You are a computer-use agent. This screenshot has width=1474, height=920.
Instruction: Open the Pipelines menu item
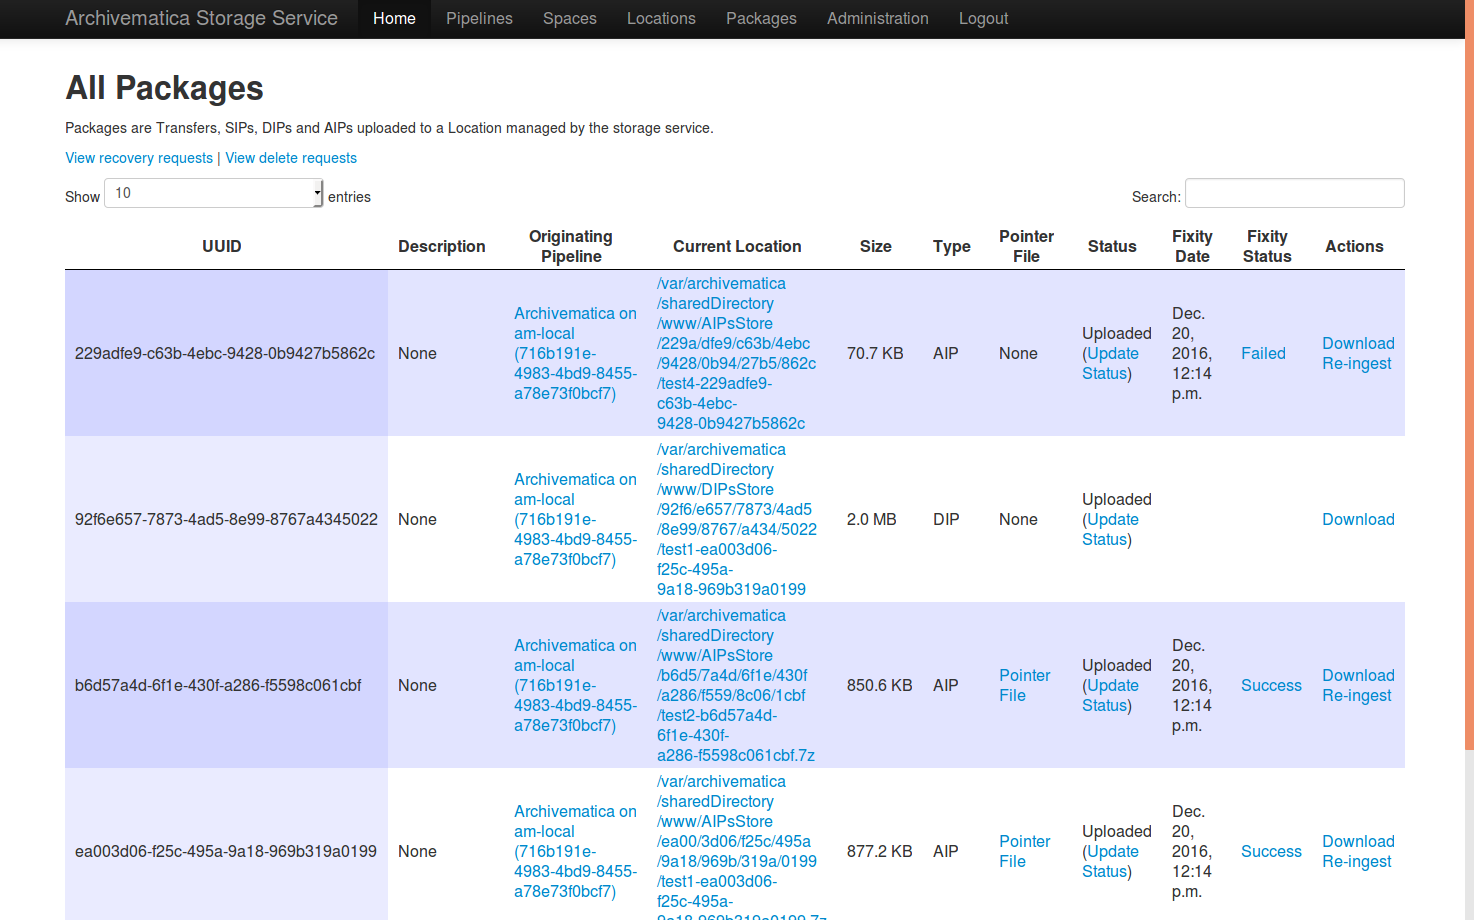pos(479,19)
